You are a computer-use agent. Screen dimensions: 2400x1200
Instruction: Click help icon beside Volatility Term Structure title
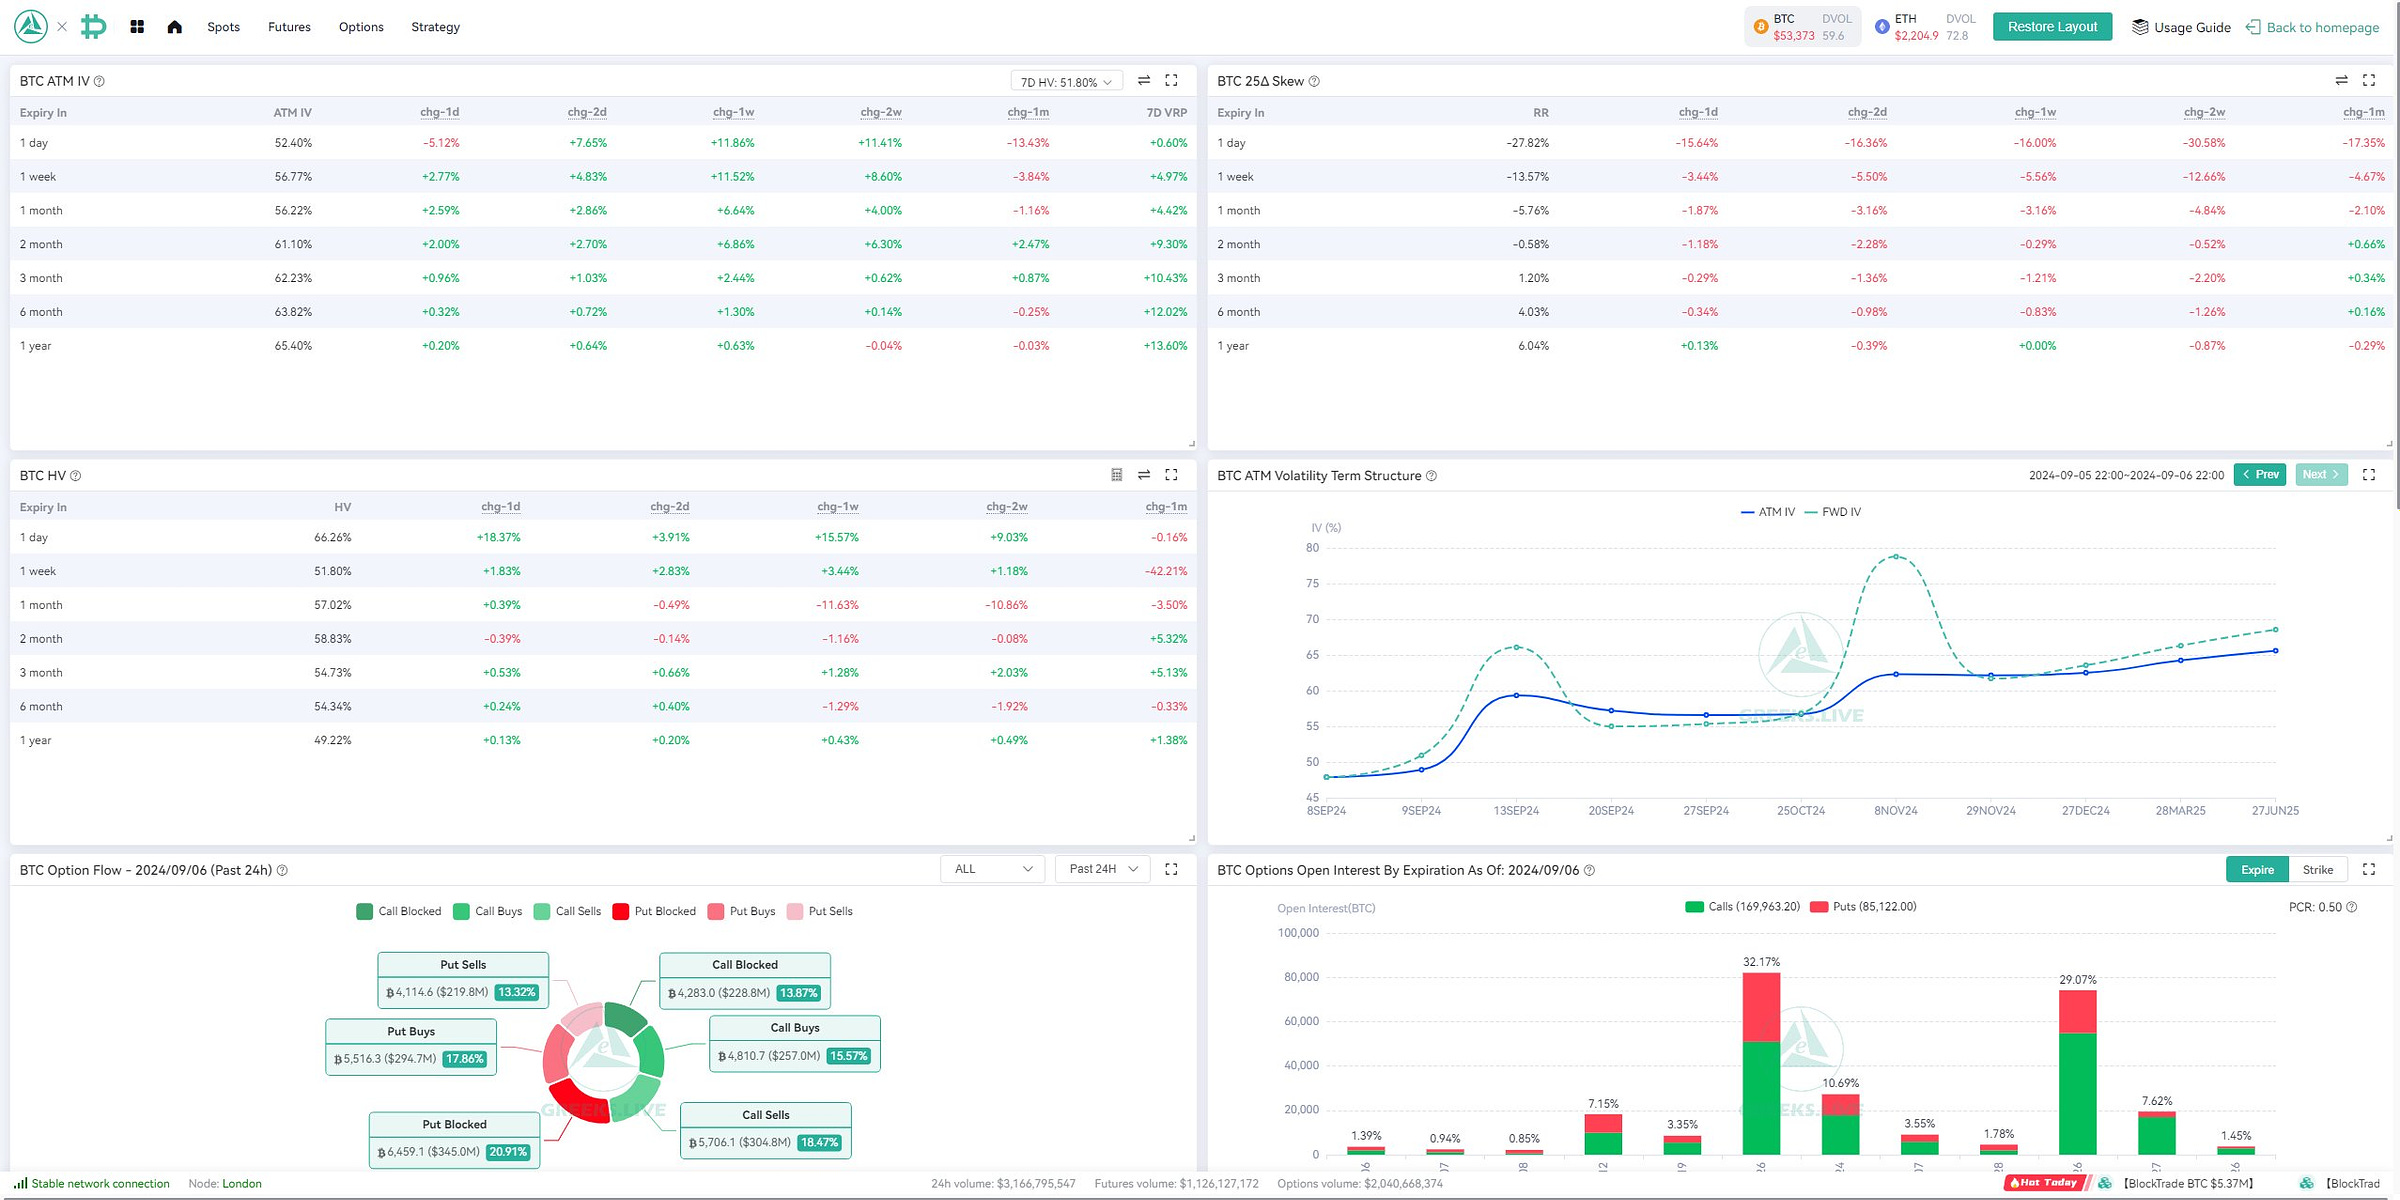click(1431, 476)
